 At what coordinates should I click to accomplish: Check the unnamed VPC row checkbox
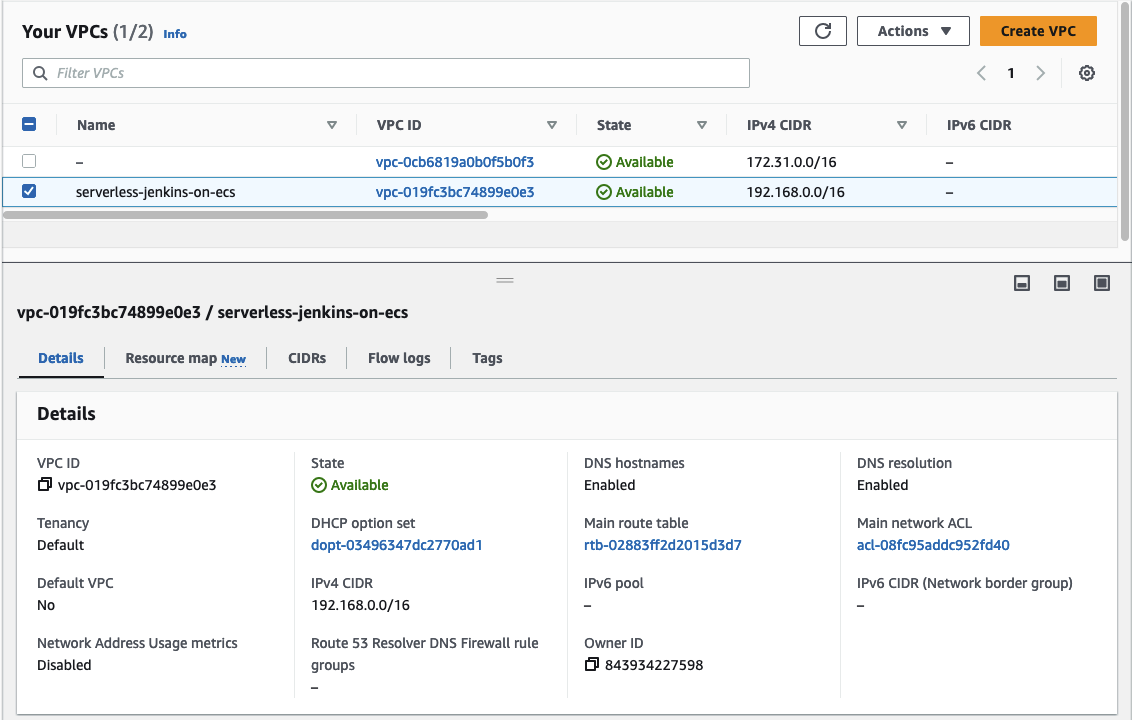tap(29, 161)
